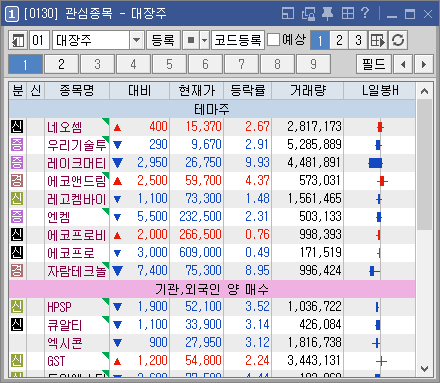Click 에코프로 price 609,000
The height and width of the screenshot is (383, 440).
200,253
